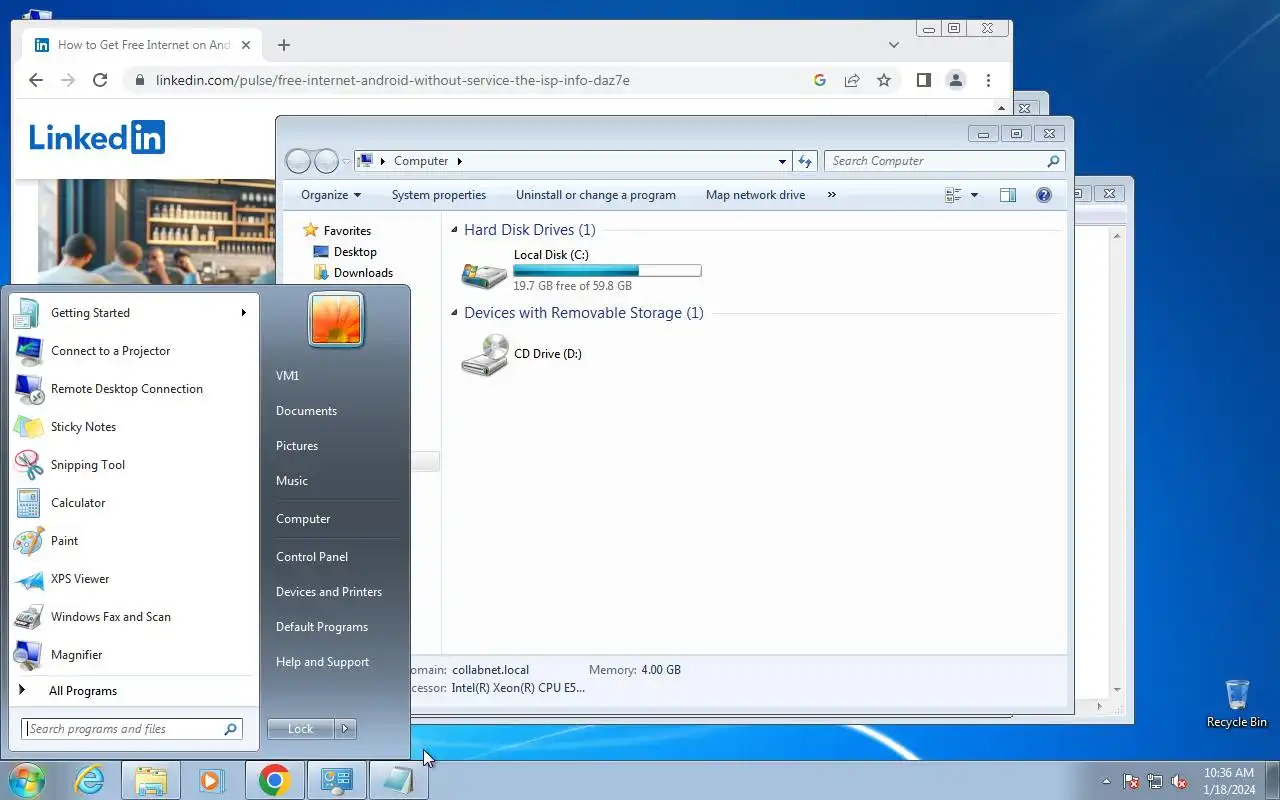
Task: Open Music from Start menu
Action: 292,481
